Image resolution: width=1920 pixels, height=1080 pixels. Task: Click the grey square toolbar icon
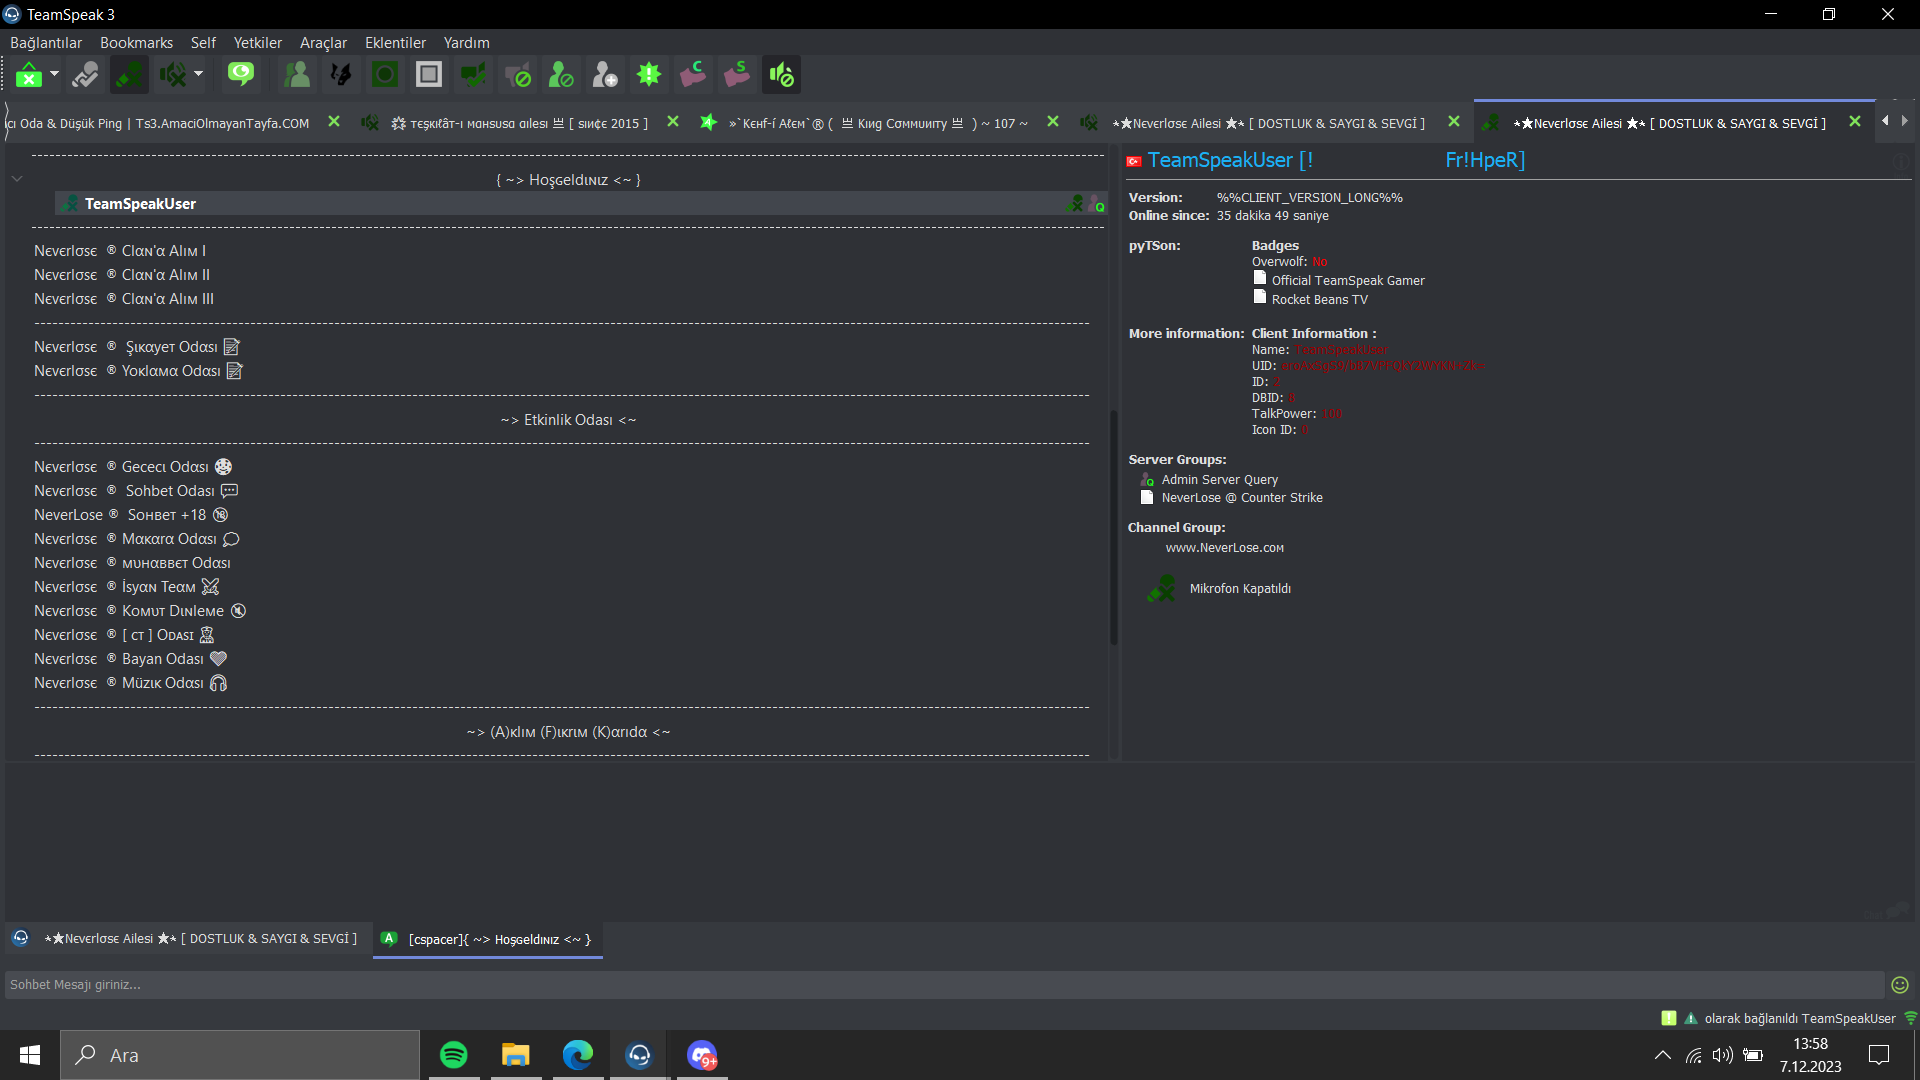429,75
